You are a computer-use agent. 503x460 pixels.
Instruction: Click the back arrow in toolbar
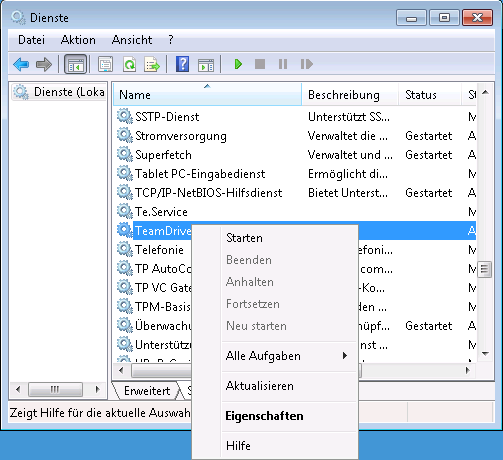tap(21, 64)
